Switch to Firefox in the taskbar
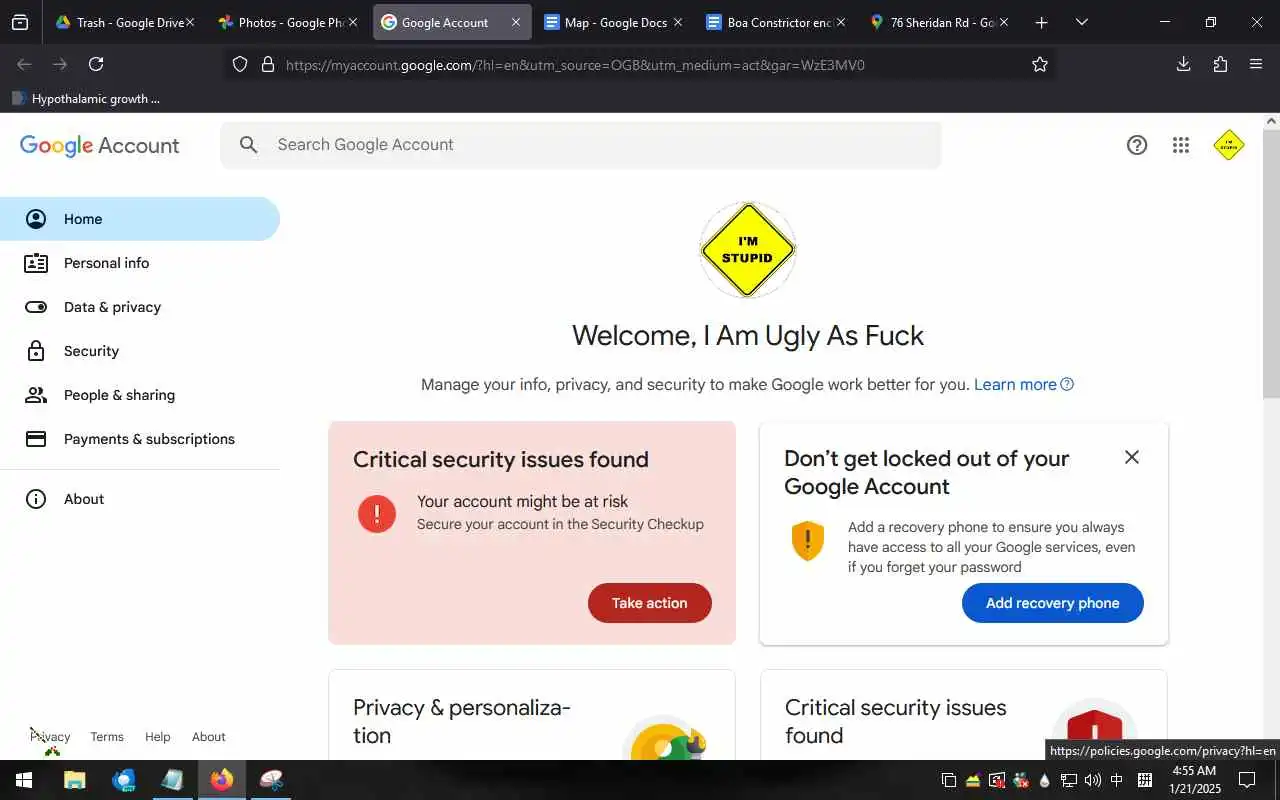 [222, 780]
